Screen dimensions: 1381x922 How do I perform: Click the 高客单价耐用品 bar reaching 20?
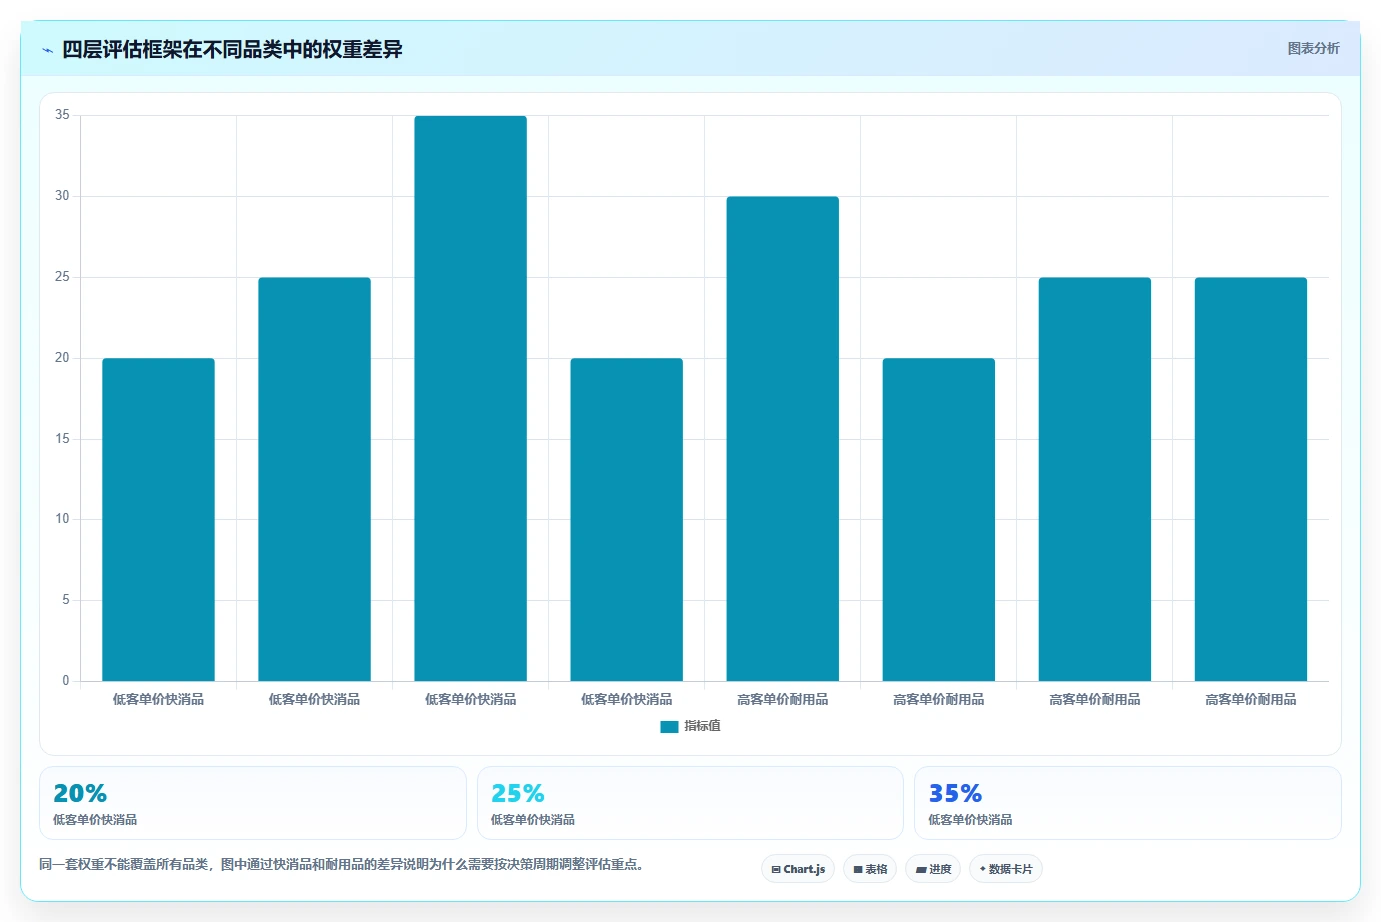(x=938, y=519)
